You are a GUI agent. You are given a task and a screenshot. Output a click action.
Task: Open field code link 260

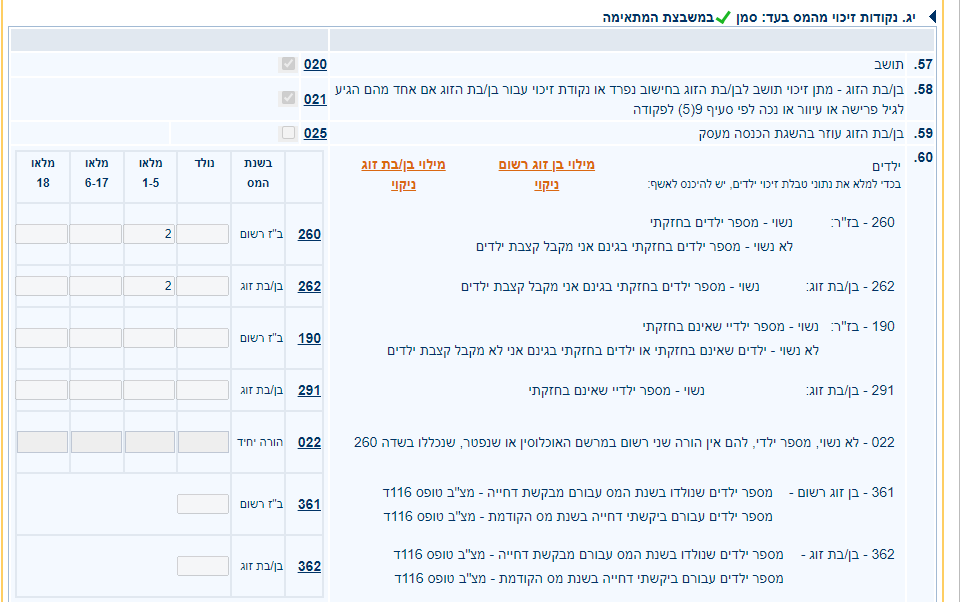click(309, 234)
